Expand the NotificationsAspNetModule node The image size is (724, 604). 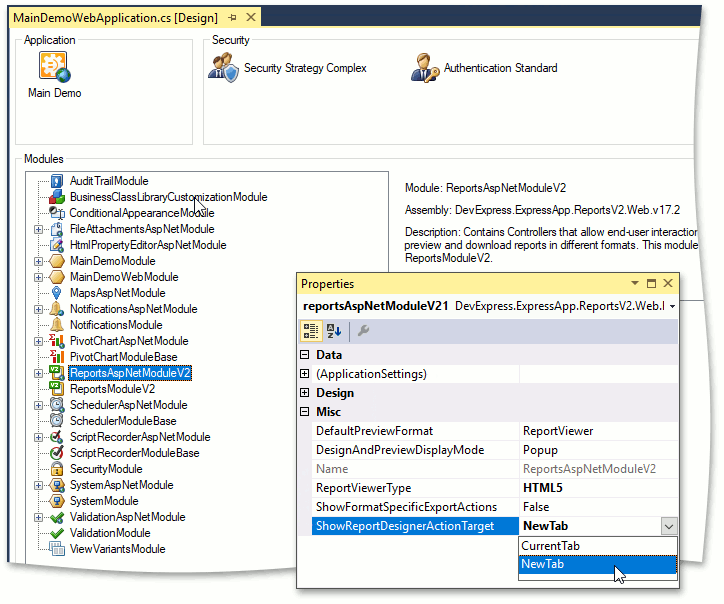pos(38,309)
